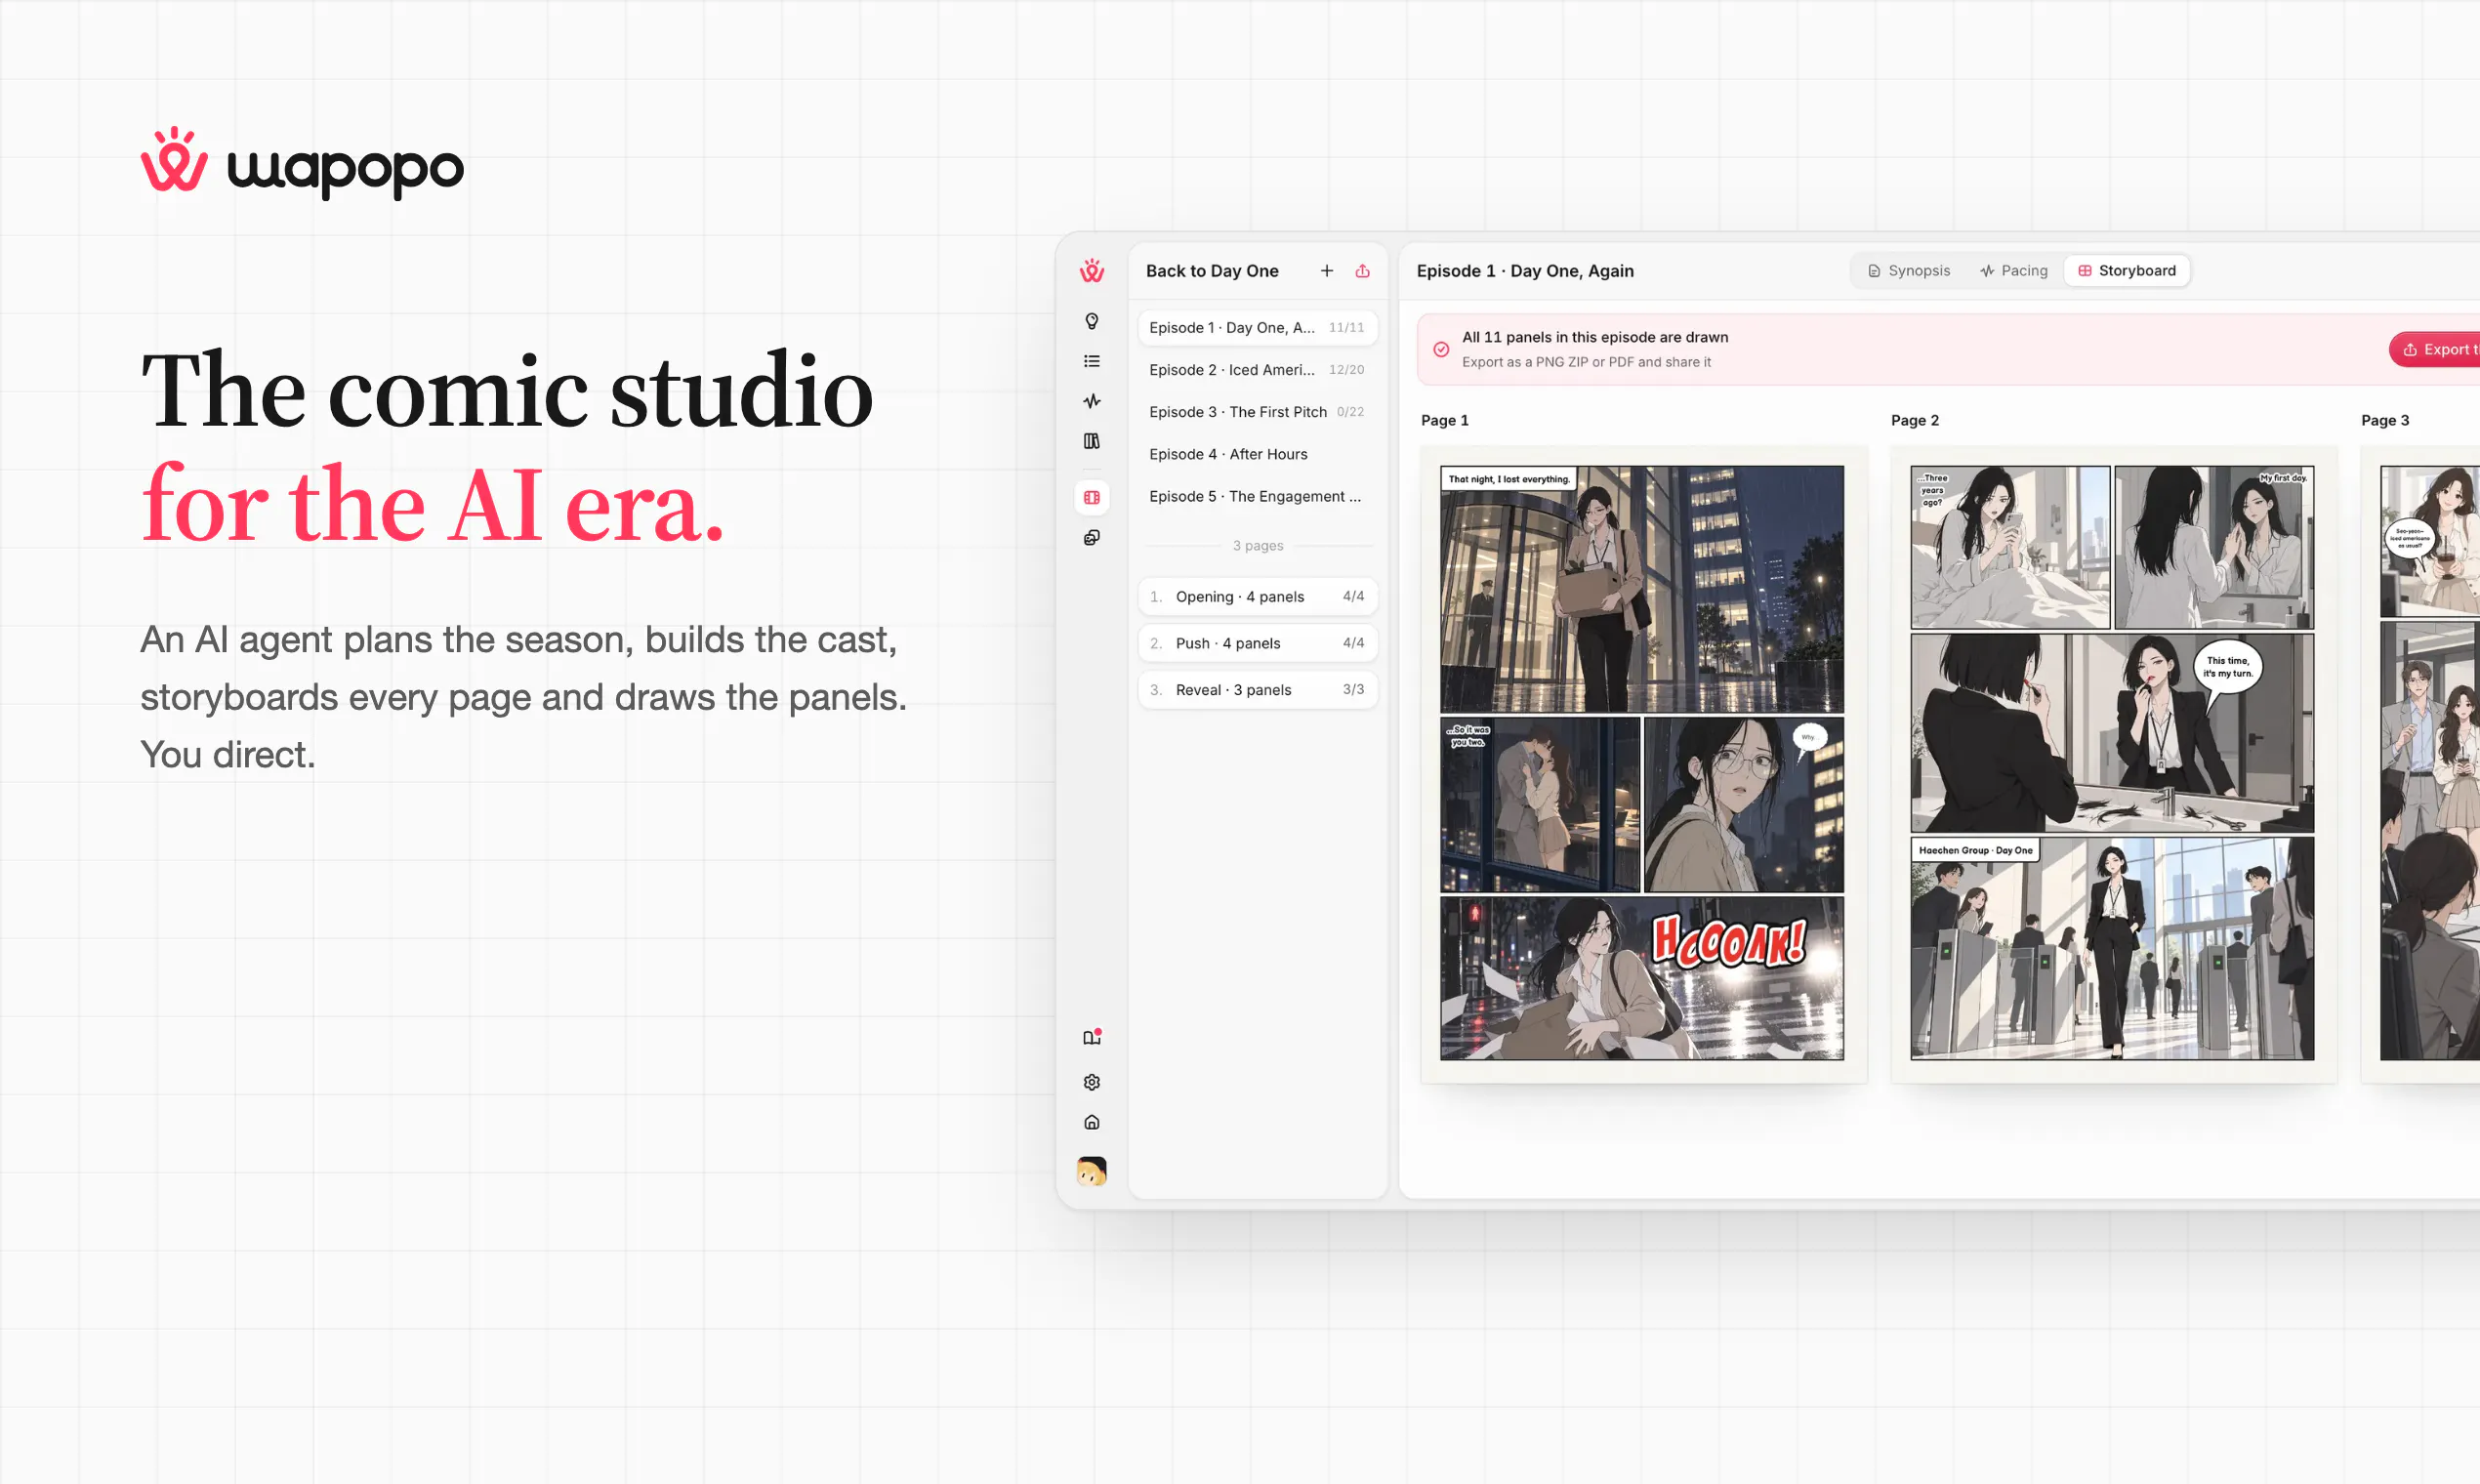Click the Page 2 label
Viewport: 2480px width, 1484px height.
(x=1914, y=420)
